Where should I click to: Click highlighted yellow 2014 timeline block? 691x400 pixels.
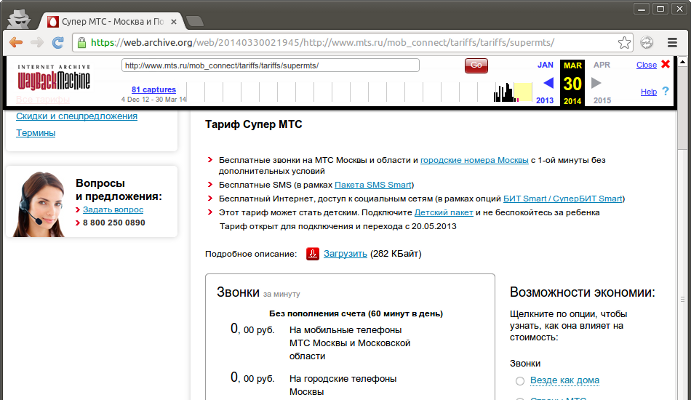(x=523, y=93)
